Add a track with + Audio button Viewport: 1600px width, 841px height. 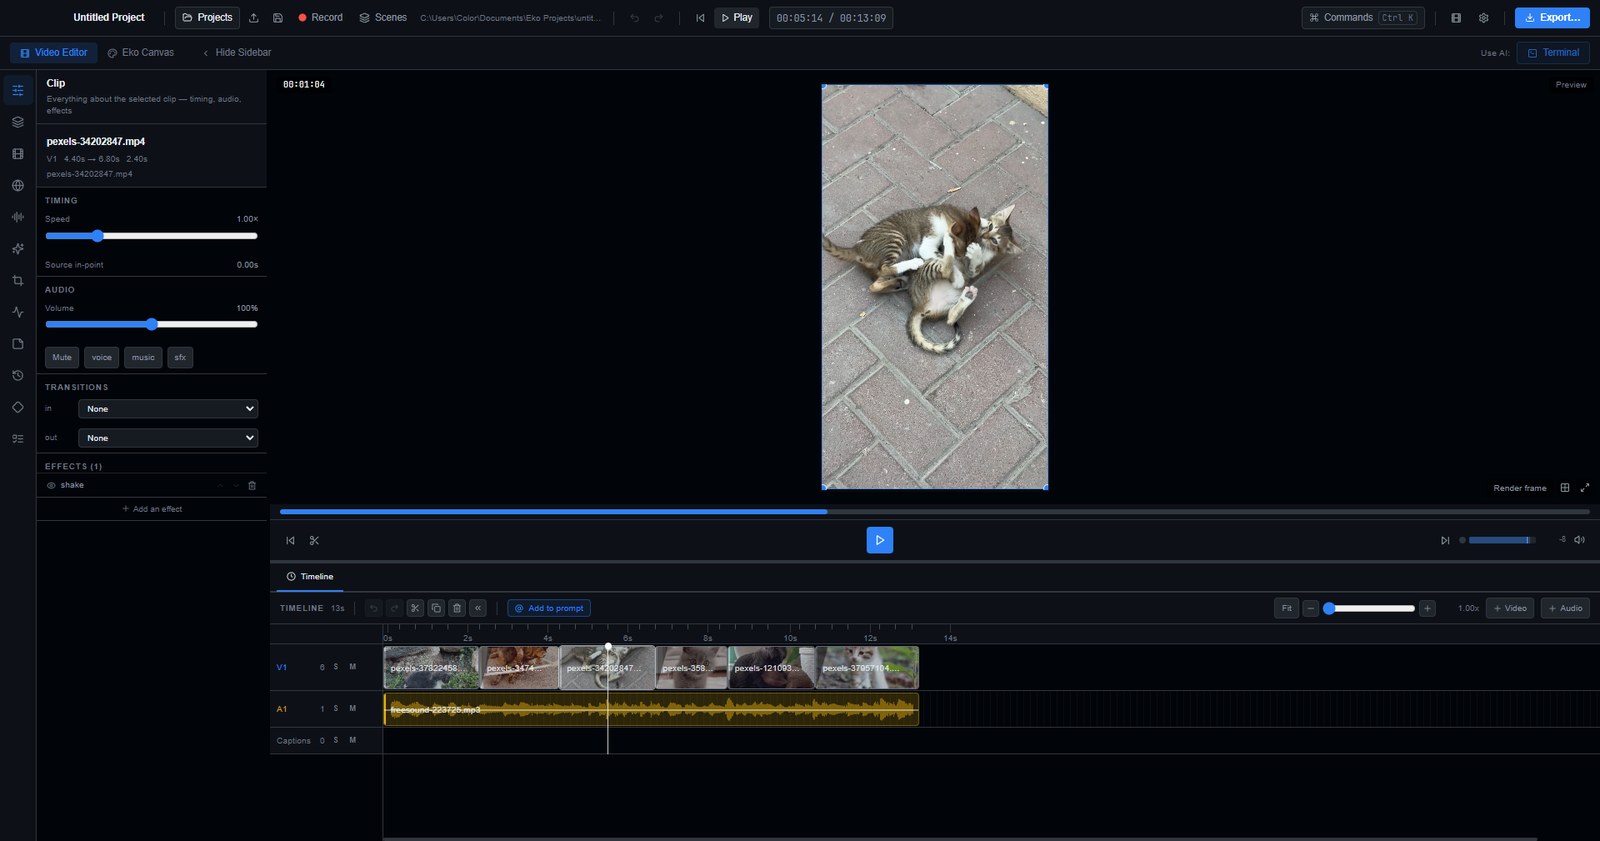click(x=1565, y=608)
